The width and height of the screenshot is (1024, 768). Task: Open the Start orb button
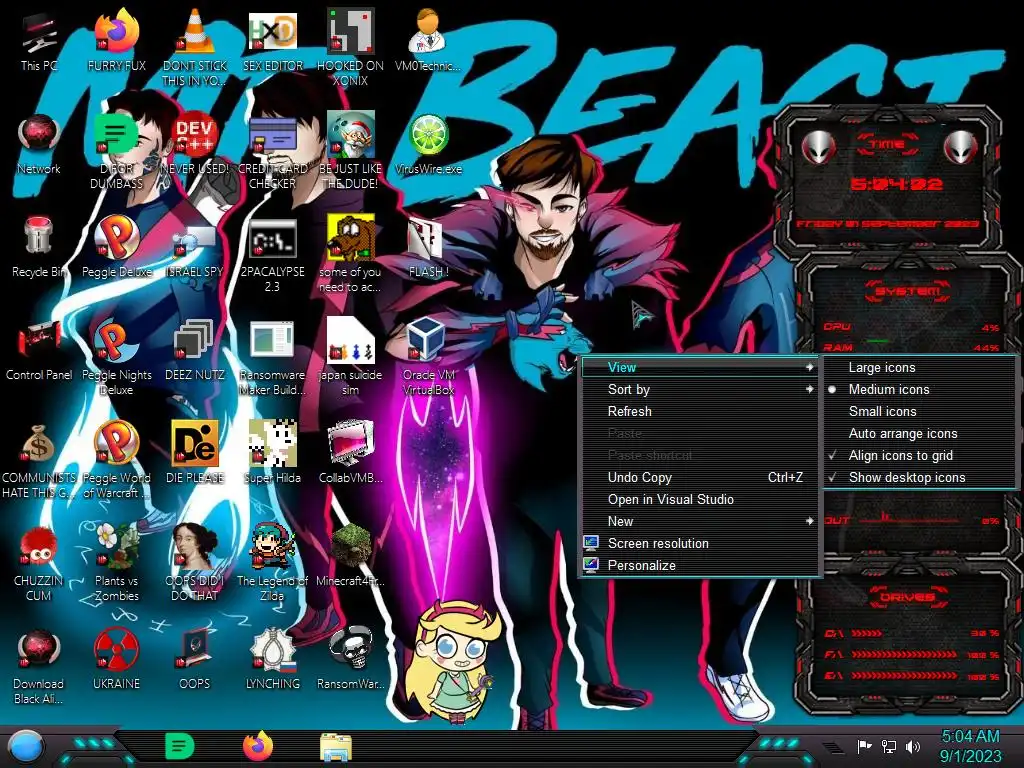pos(26,748)
